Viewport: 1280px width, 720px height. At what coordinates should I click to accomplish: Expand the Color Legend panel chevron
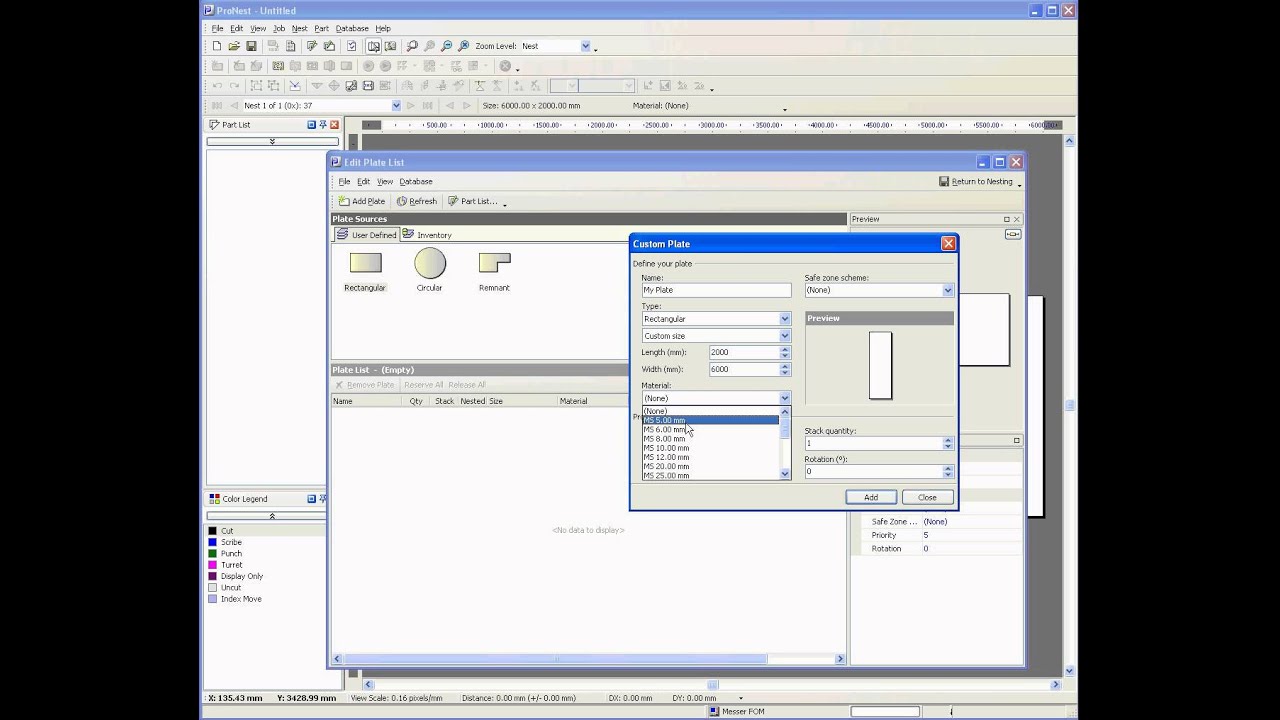(x=272, y=516)
